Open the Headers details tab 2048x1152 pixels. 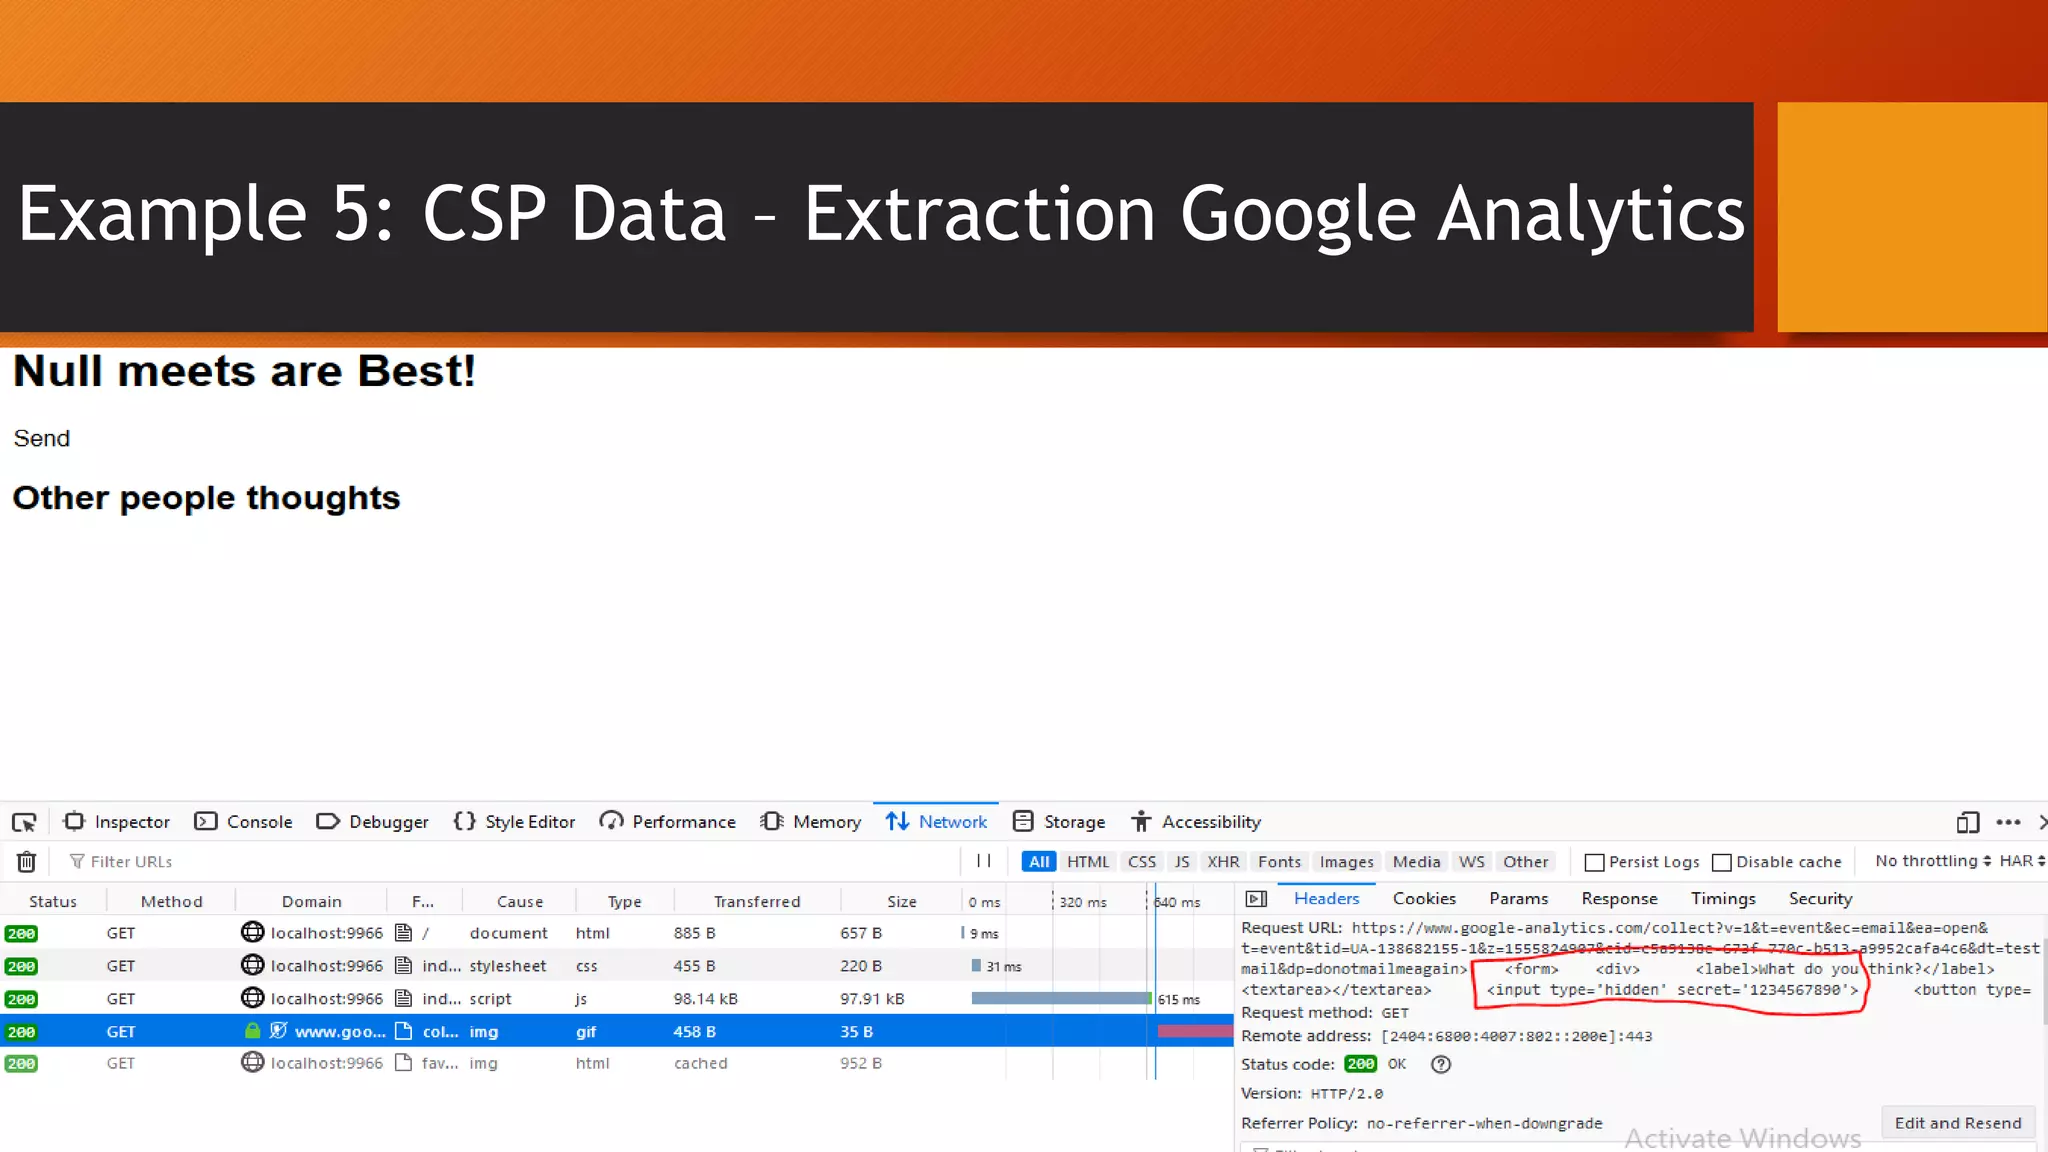pos(1326,898)
